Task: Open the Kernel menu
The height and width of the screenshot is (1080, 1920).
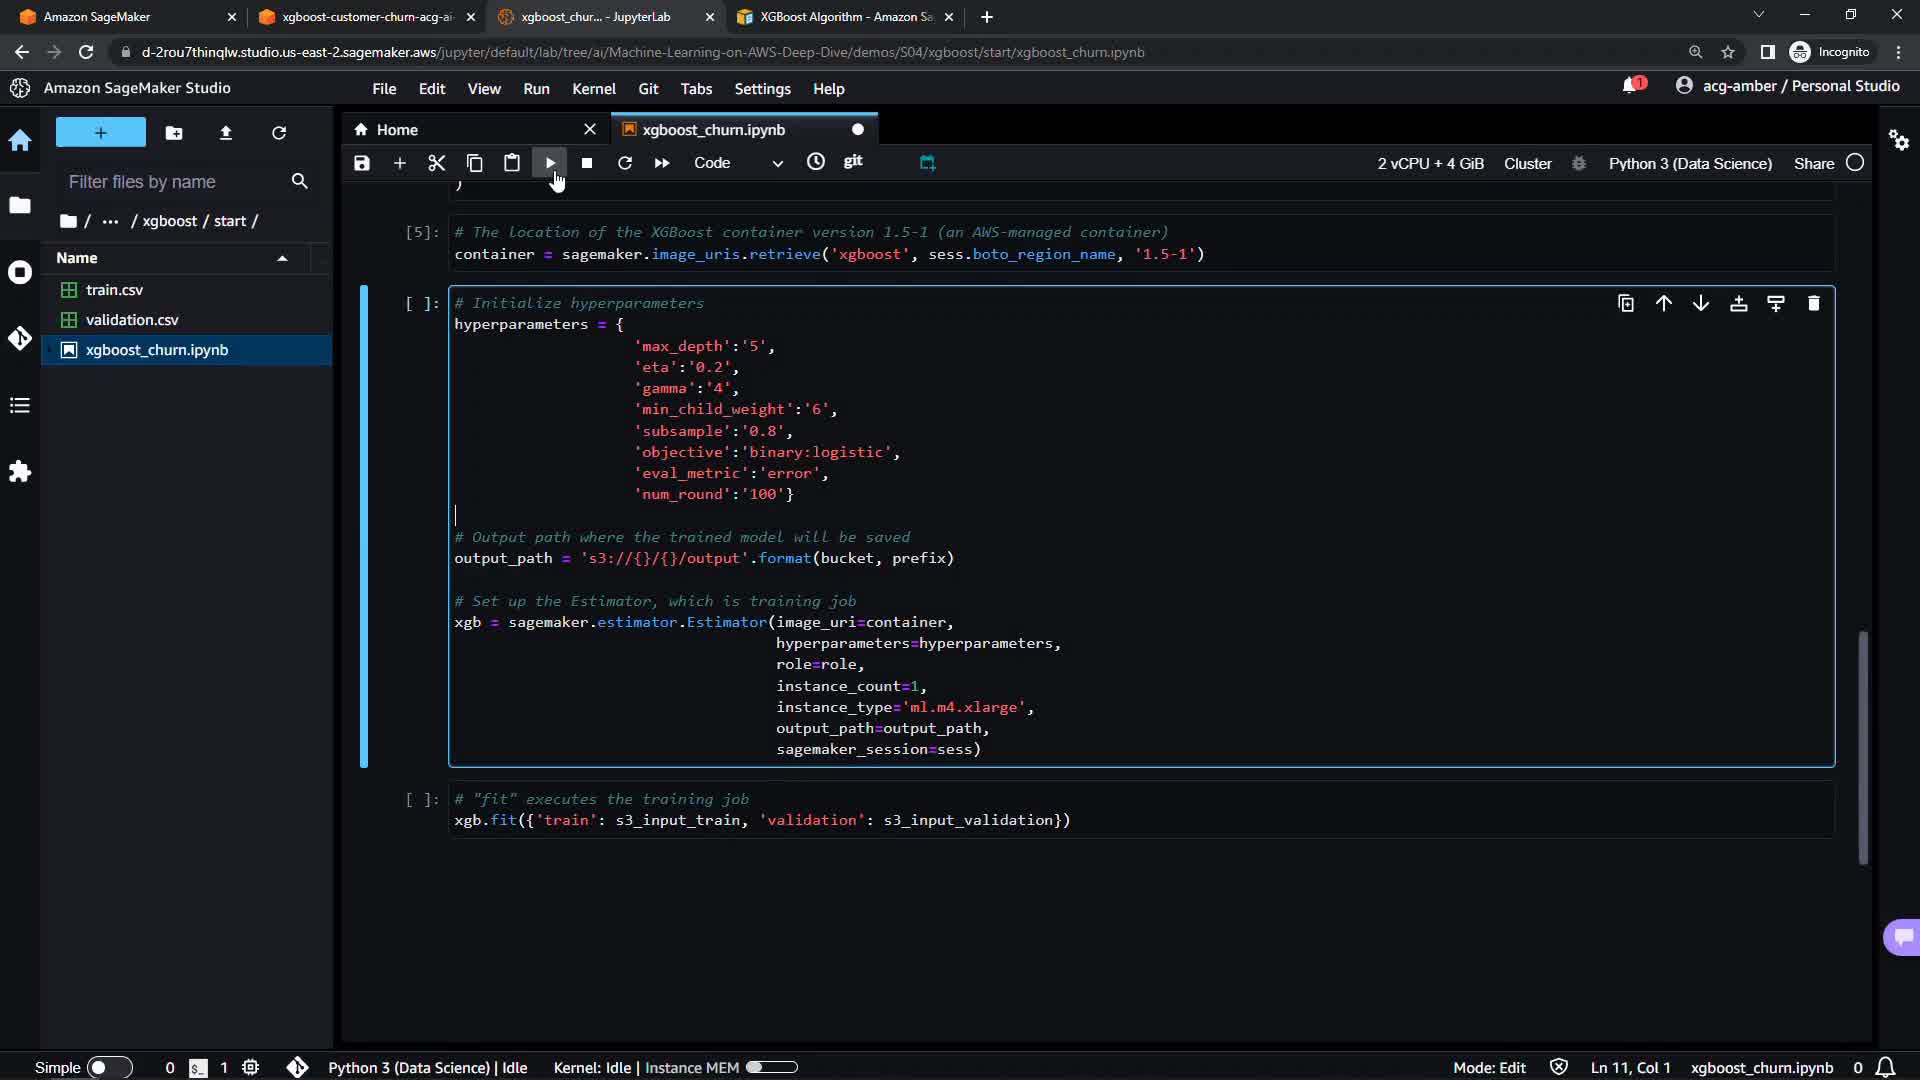Action: 593,89
